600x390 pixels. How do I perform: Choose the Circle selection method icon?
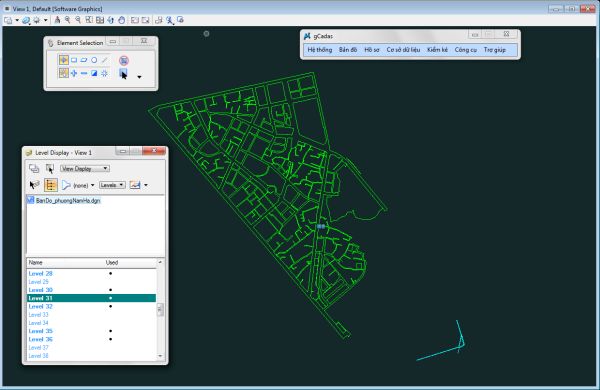(x=94, y=60)
